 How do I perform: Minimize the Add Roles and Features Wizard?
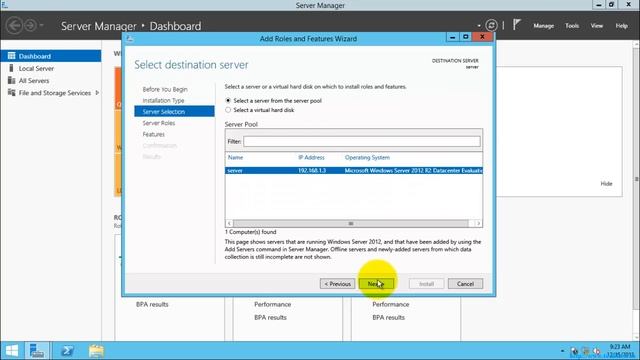452,37
